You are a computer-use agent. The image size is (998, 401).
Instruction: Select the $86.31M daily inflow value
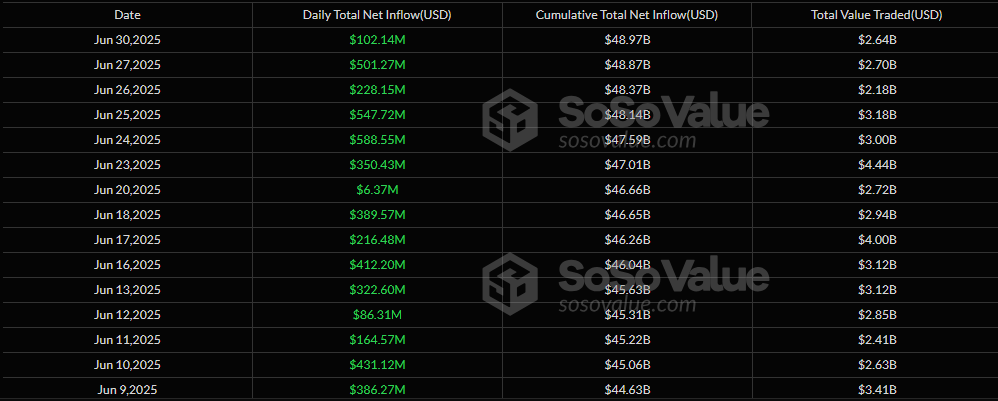pyautogui.click(x=377, y=314)
